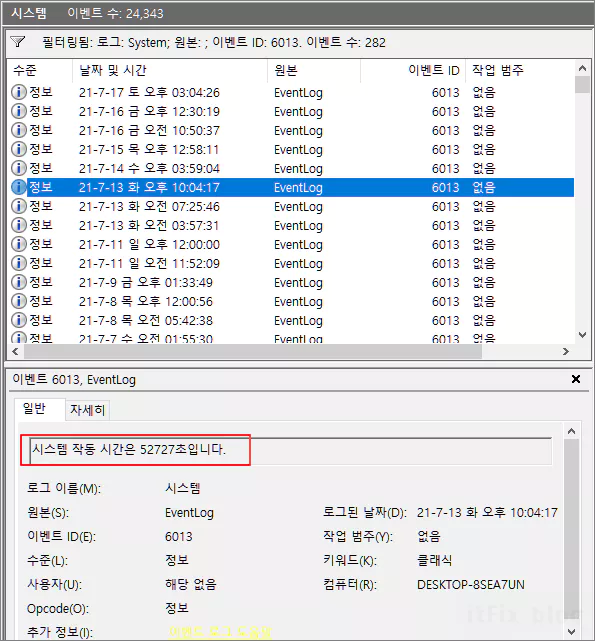Click info icon of 01:33:49 event row

coord(18,282)
